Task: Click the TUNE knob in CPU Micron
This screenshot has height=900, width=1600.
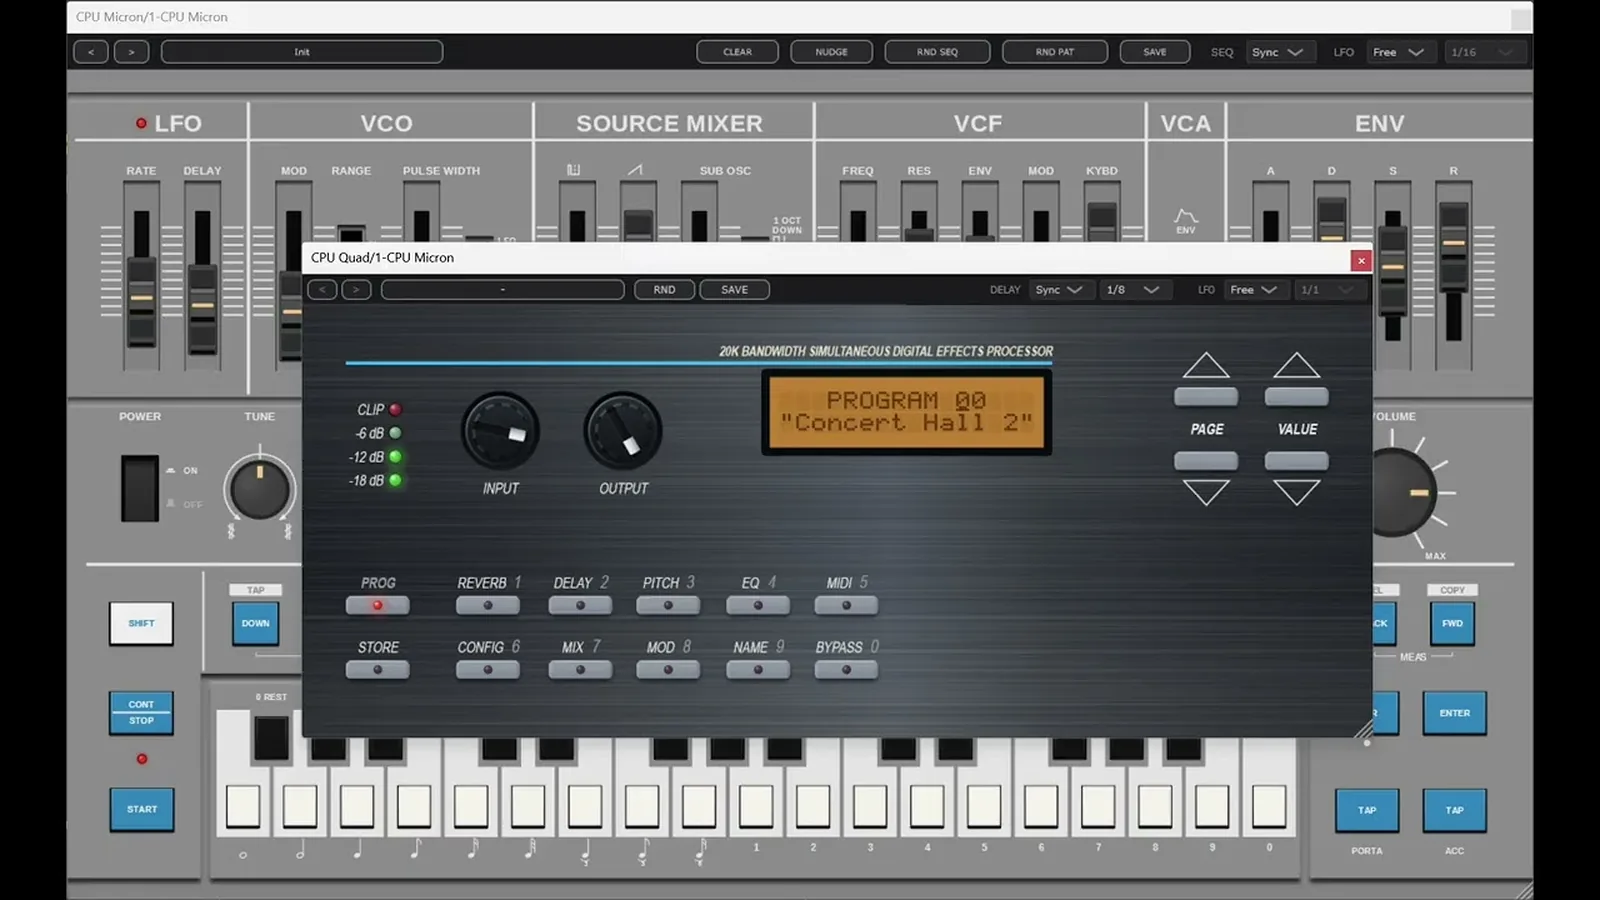Action: (260, 489)
